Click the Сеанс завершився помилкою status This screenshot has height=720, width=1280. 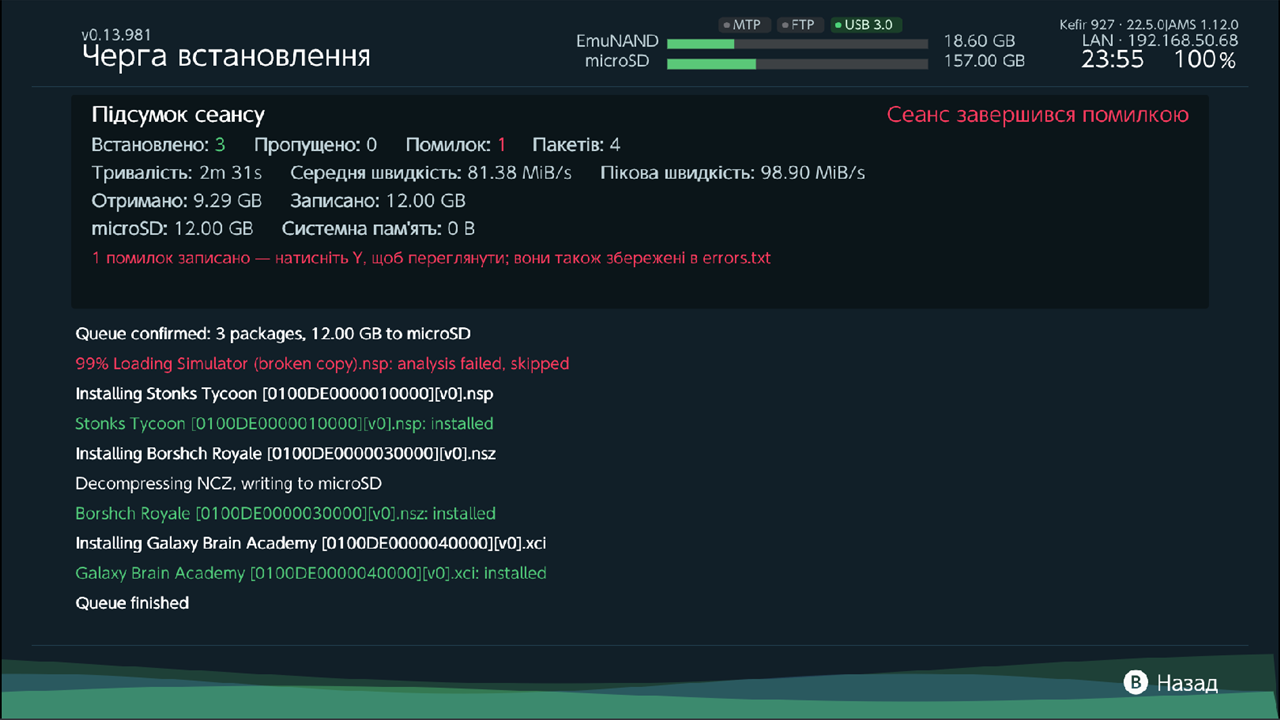1038,115
